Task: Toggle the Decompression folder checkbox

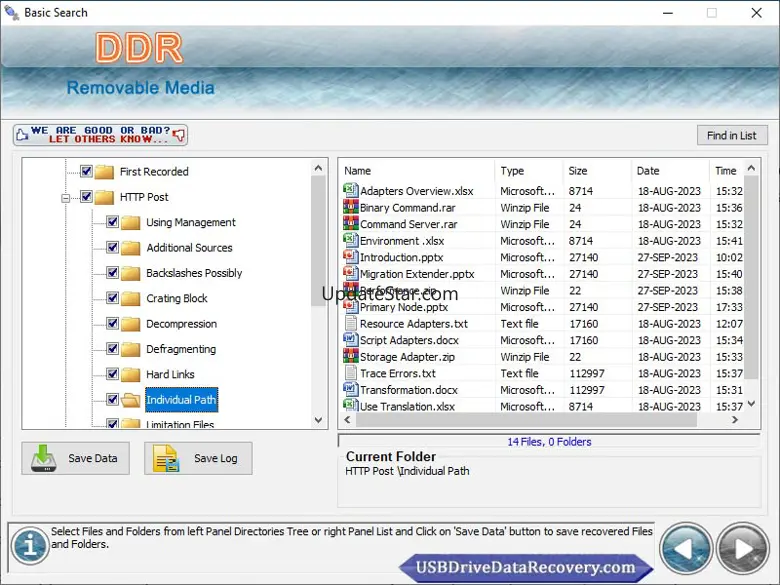Action: (113, 324)
